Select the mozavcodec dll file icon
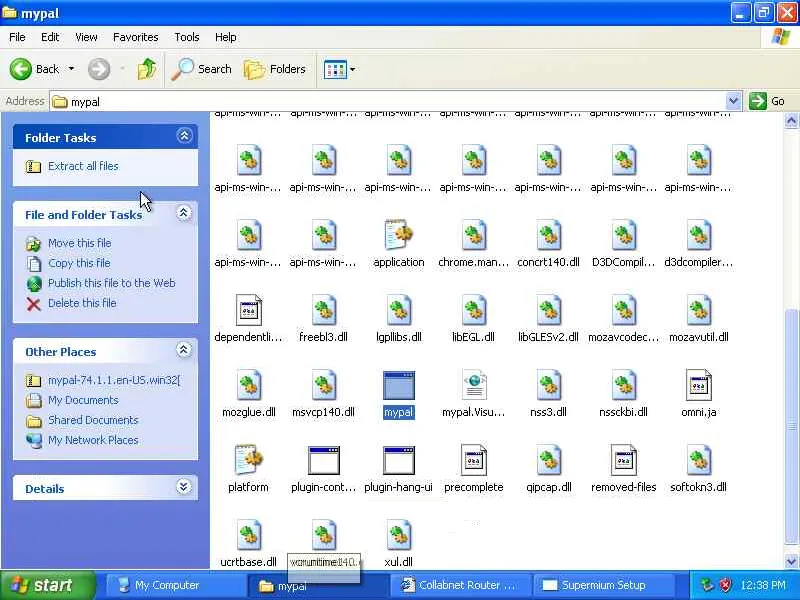This screenshot has width=800, height=600. click(623, 311)
